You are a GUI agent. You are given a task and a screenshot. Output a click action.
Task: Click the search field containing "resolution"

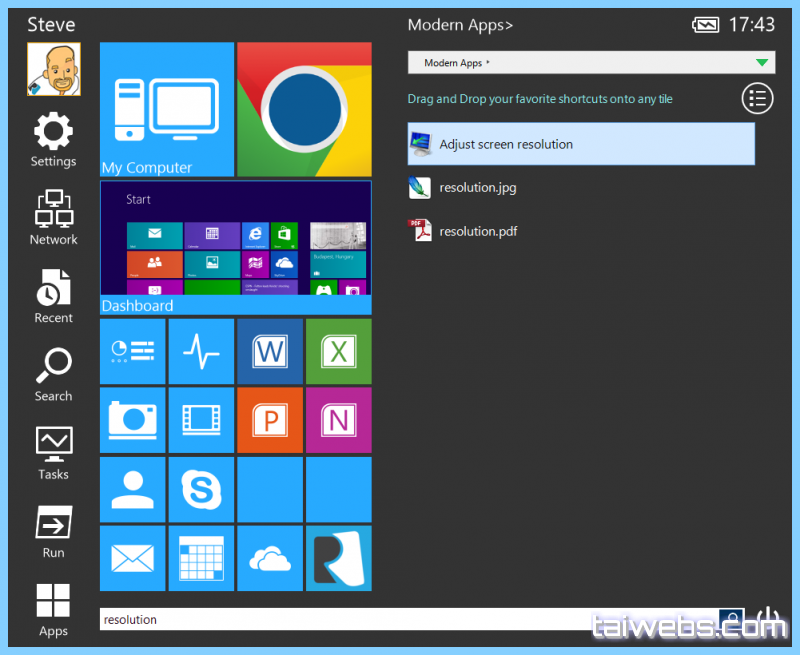[408, 619]
